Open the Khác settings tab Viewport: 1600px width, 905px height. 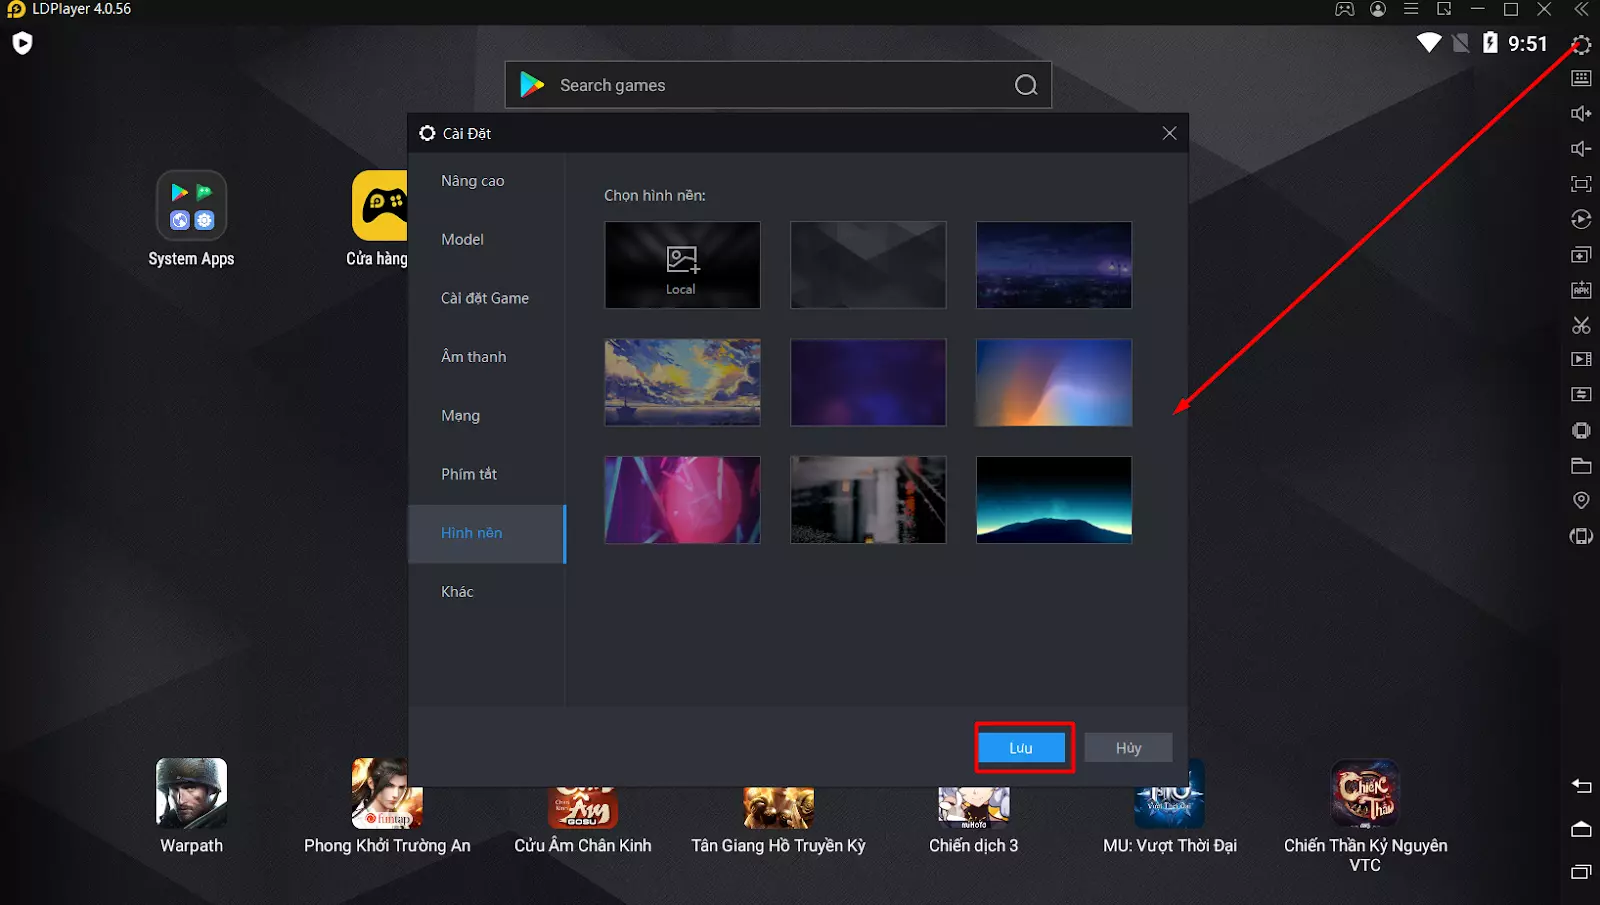457,592
